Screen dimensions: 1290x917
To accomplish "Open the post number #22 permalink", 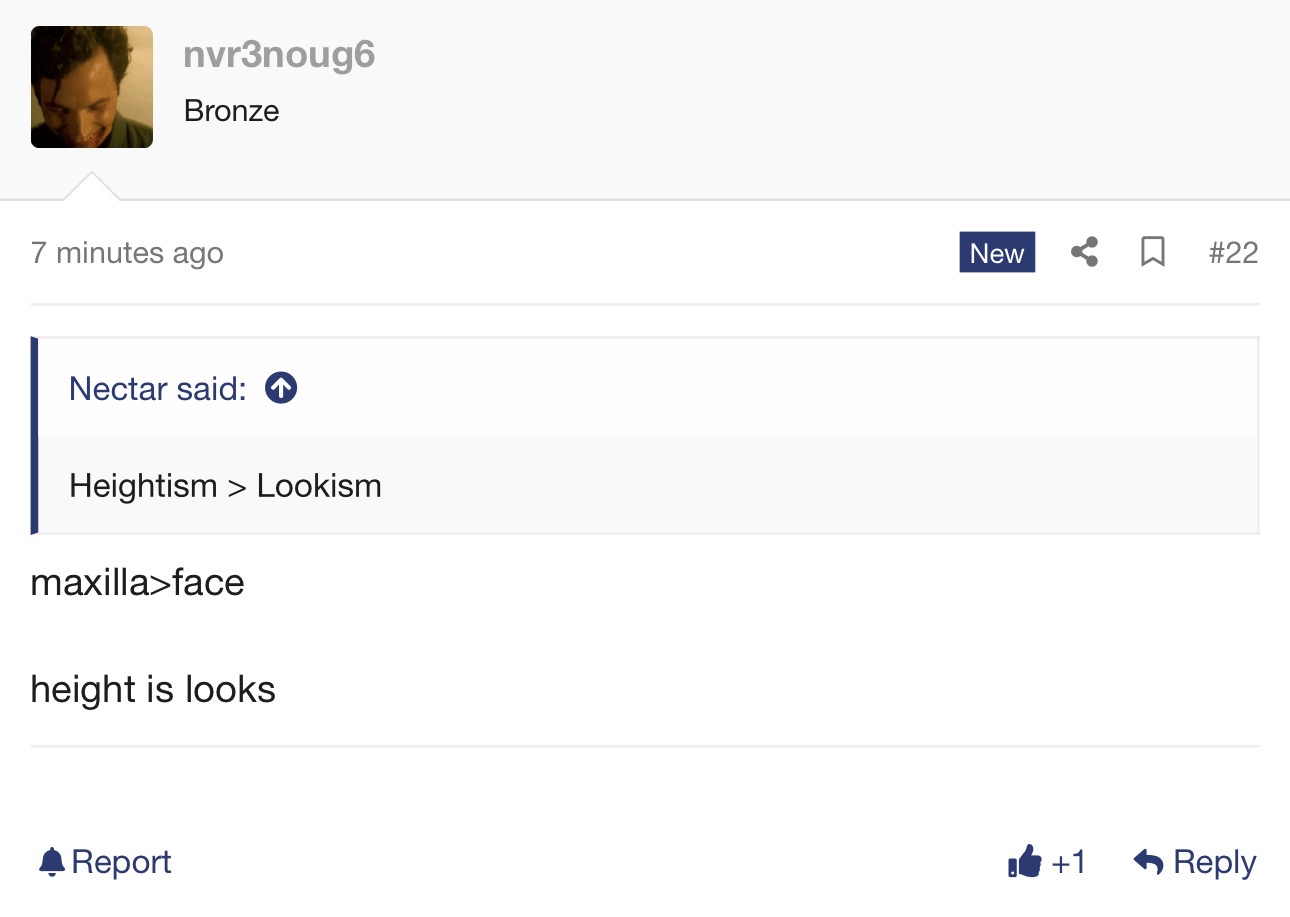I will click(x=1232, y=253).
